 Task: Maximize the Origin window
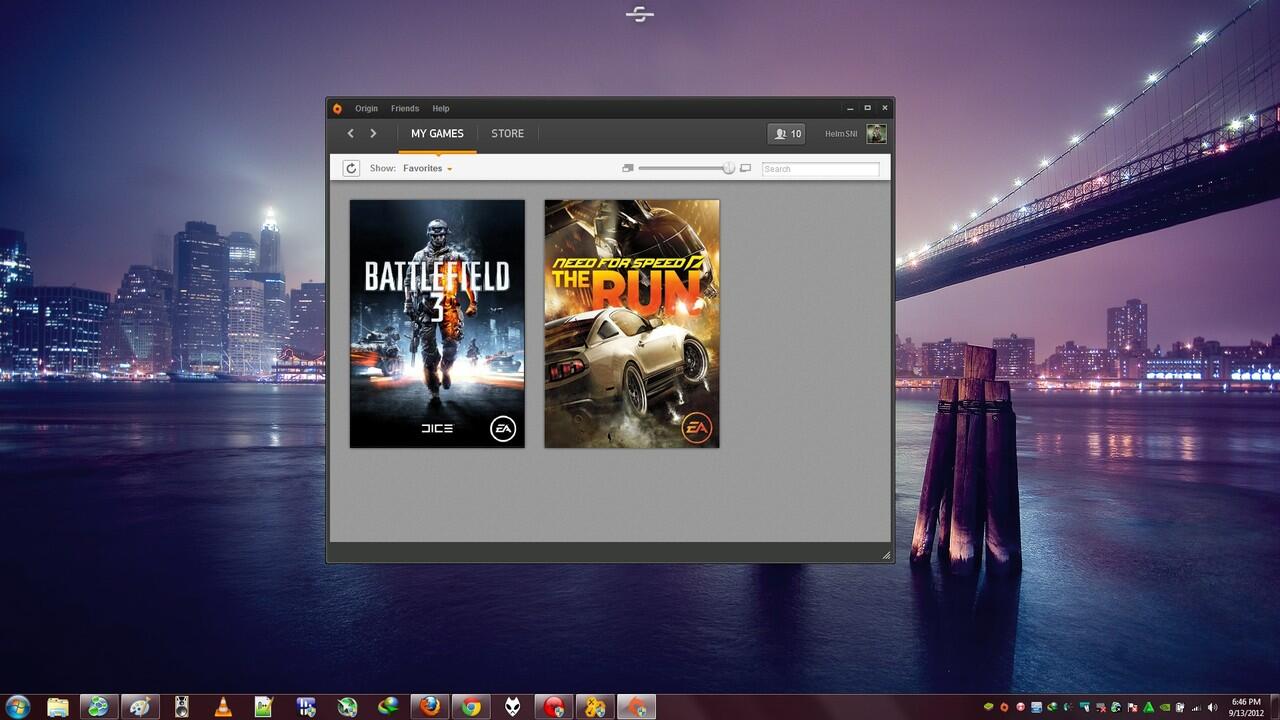point(867,108)
